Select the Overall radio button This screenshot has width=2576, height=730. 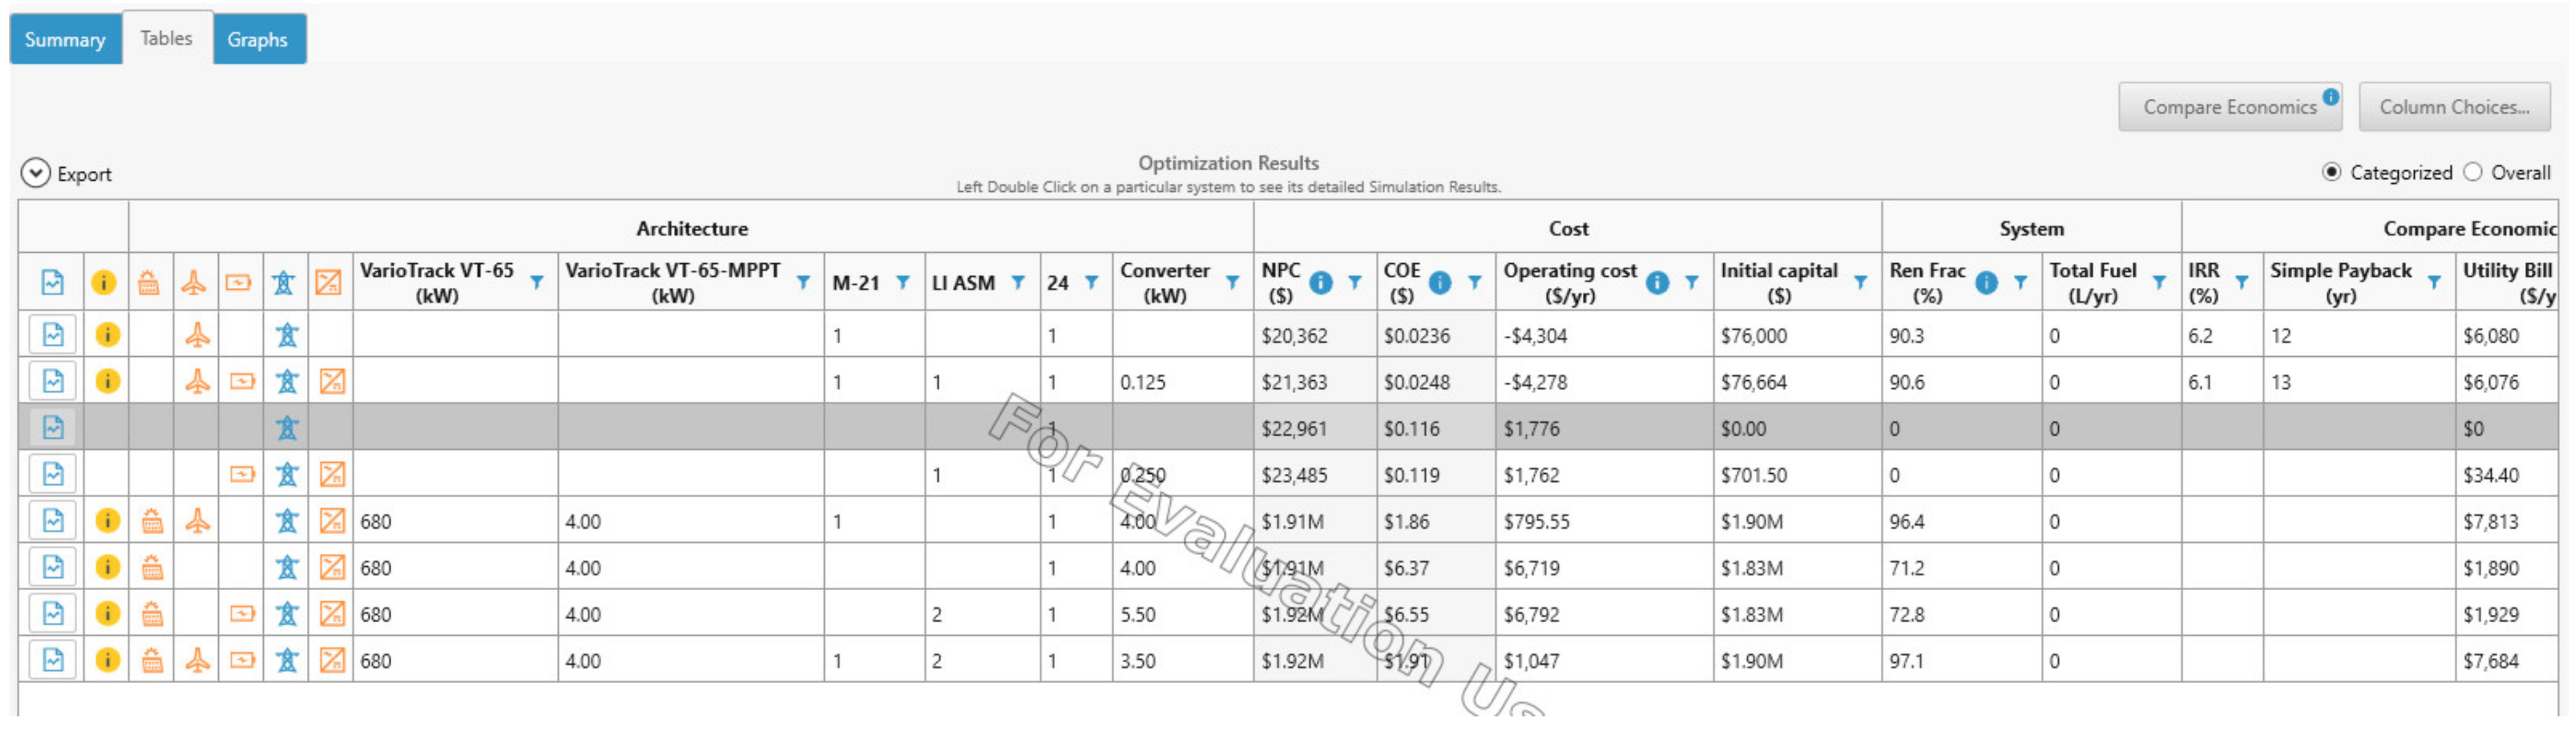(x=2472, y=172)
